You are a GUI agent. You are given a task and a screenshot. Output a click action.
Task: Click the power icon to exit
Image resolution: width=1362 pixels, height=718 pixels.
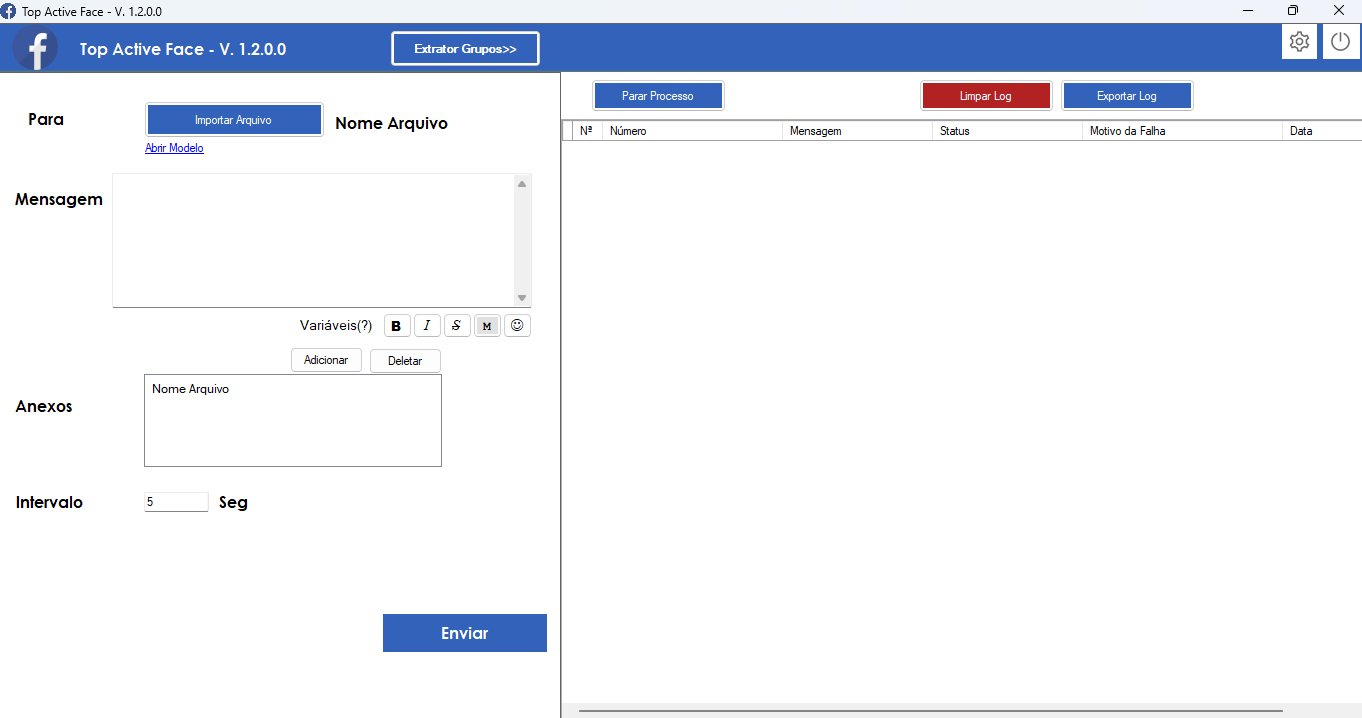click(x=1341, y=42)
